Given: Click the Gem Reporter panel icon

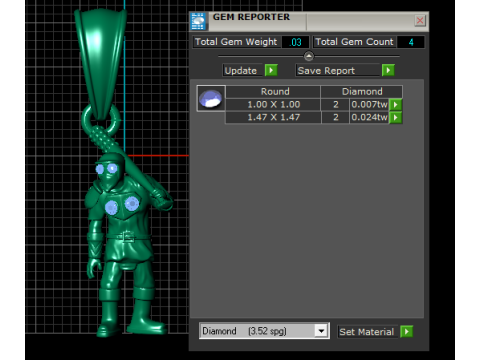Looking at the screenshot, I should click(x=198, y=21).
